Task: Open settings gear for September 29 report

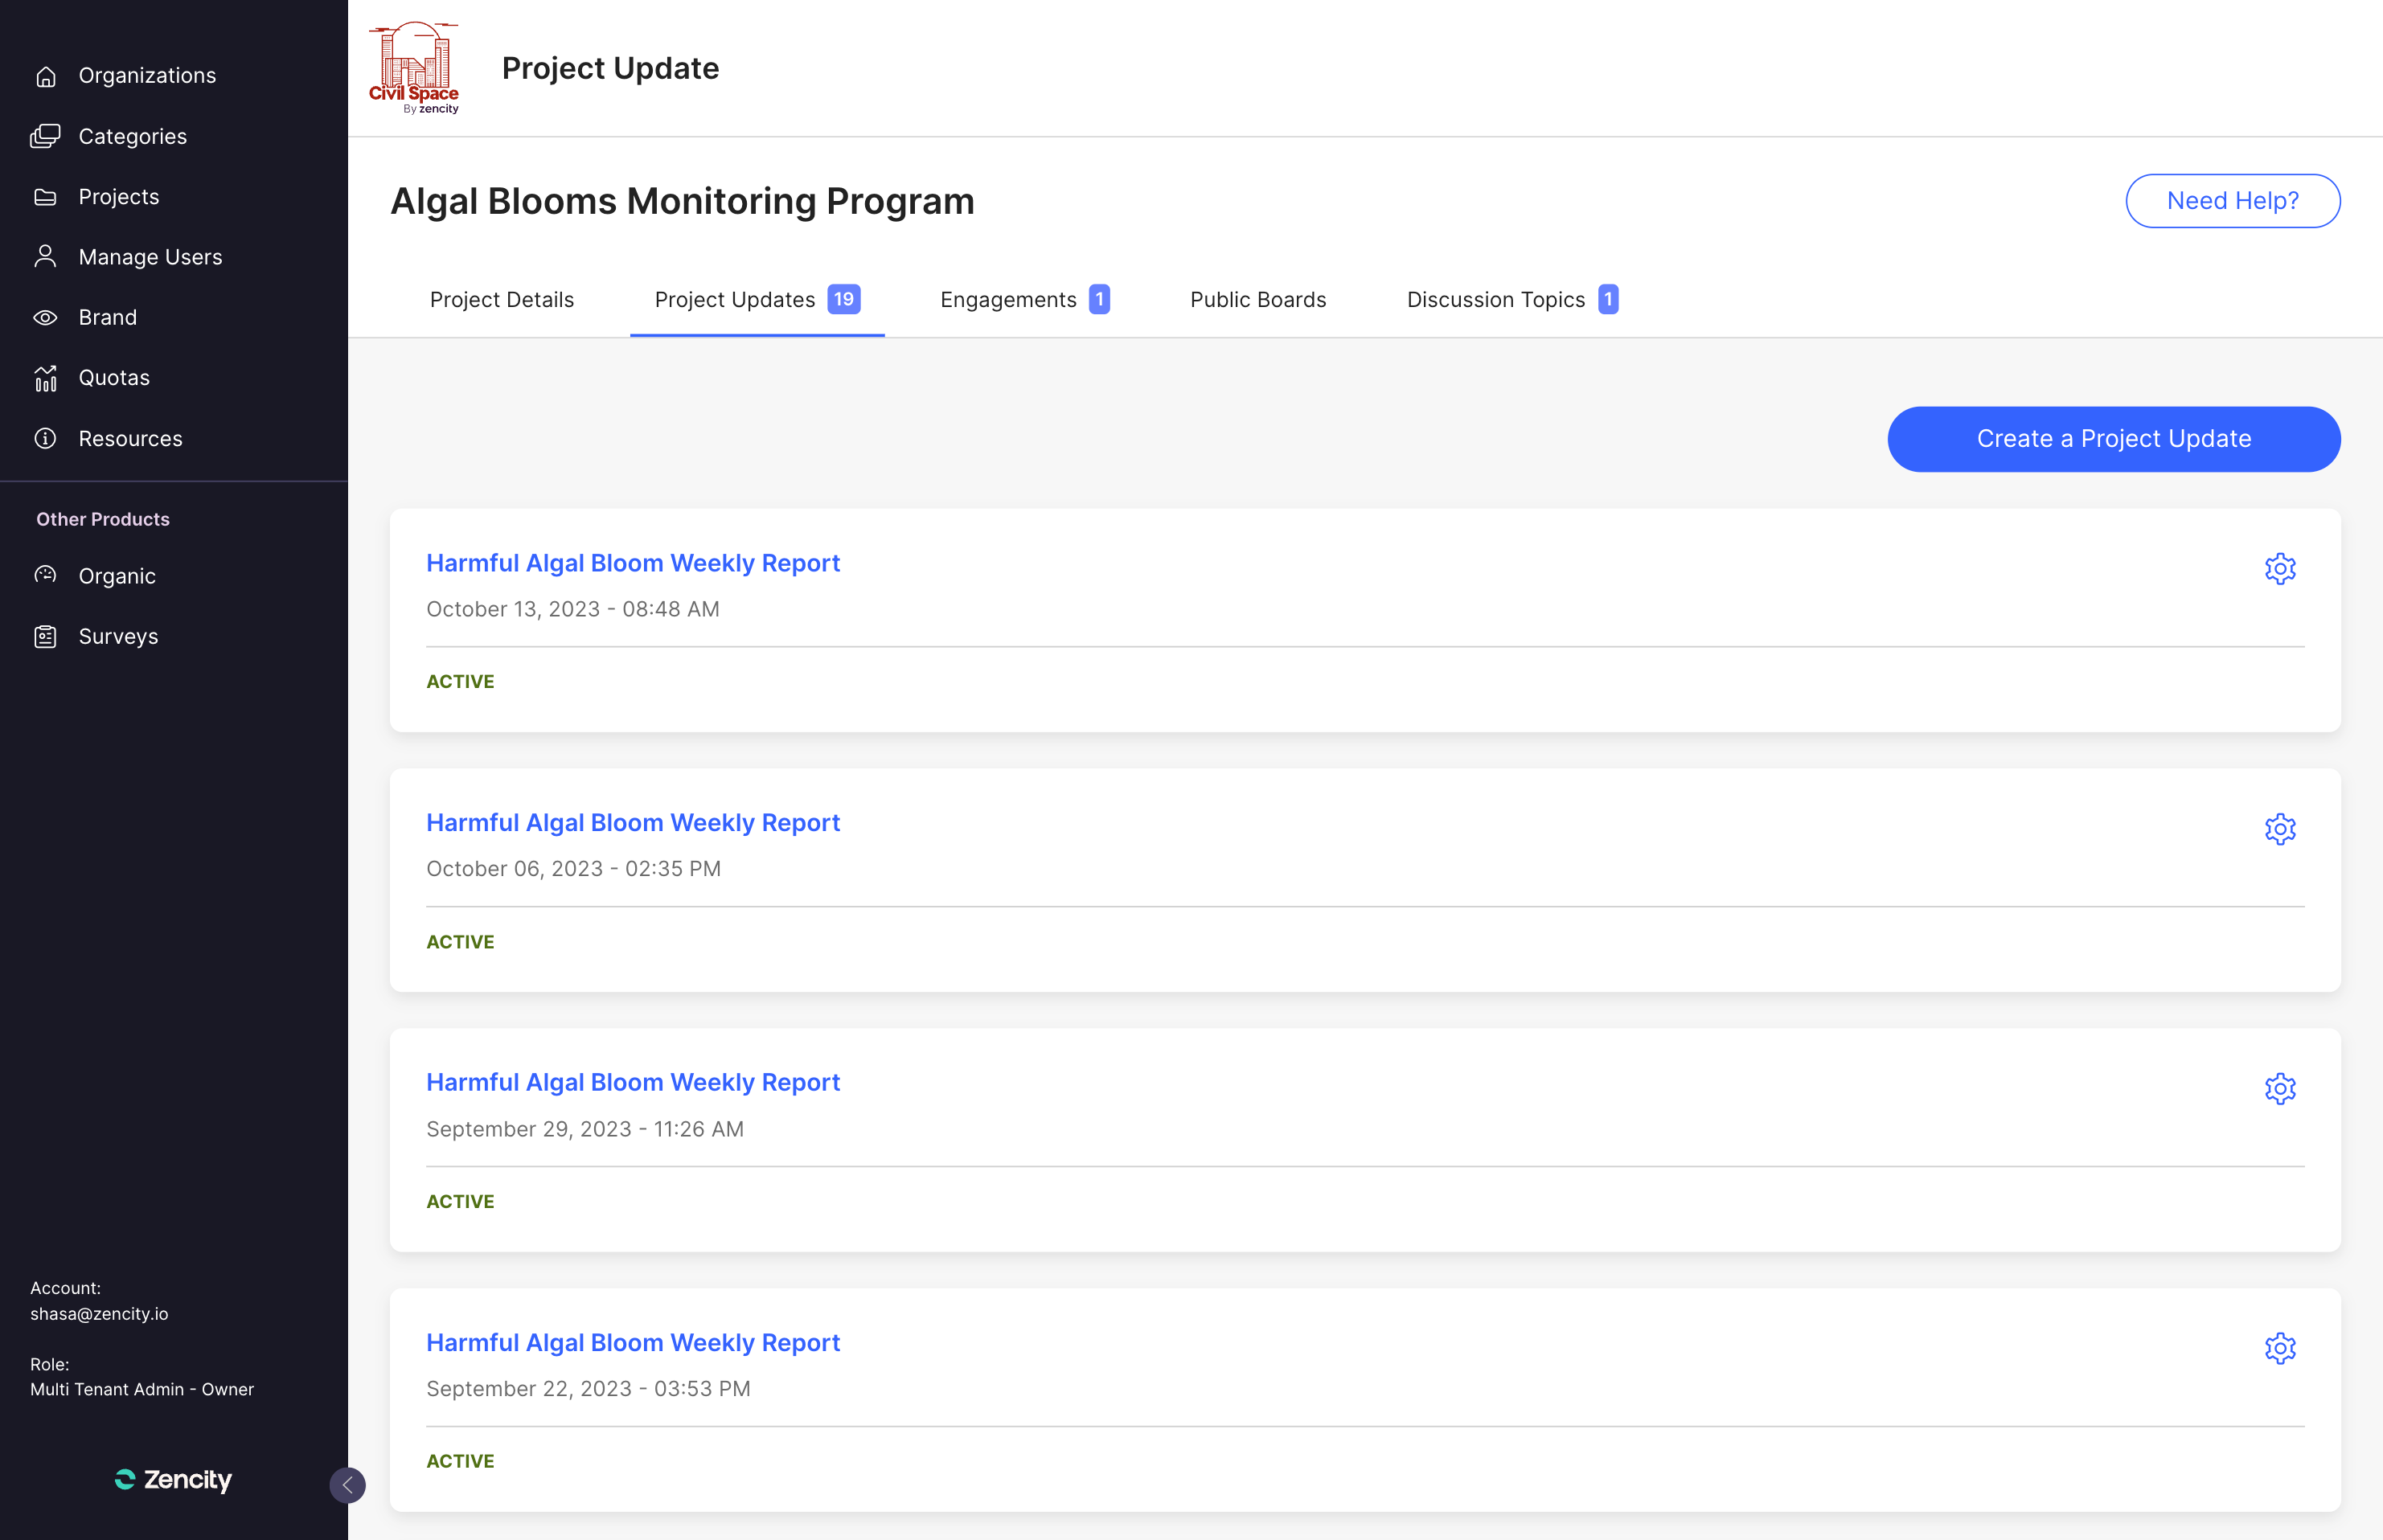Action: [2279, 1088]
